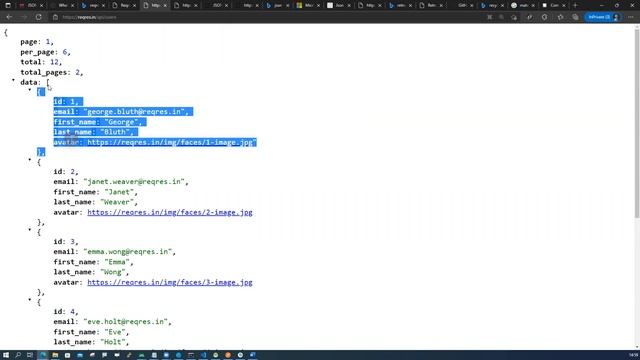Click the 'total: 12' line

41,62
